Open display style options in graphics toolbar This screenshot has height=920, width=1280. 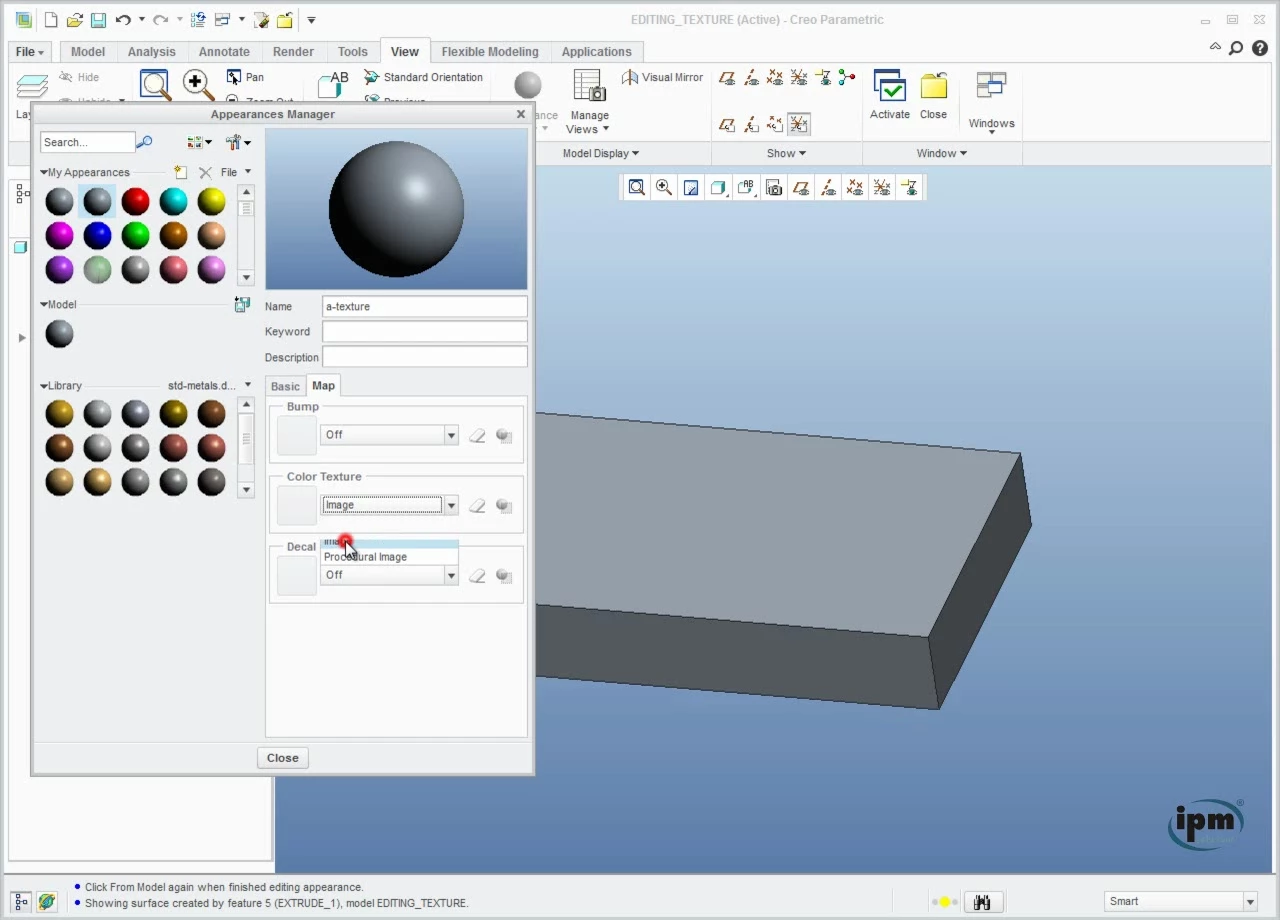[x=718, y=187]
